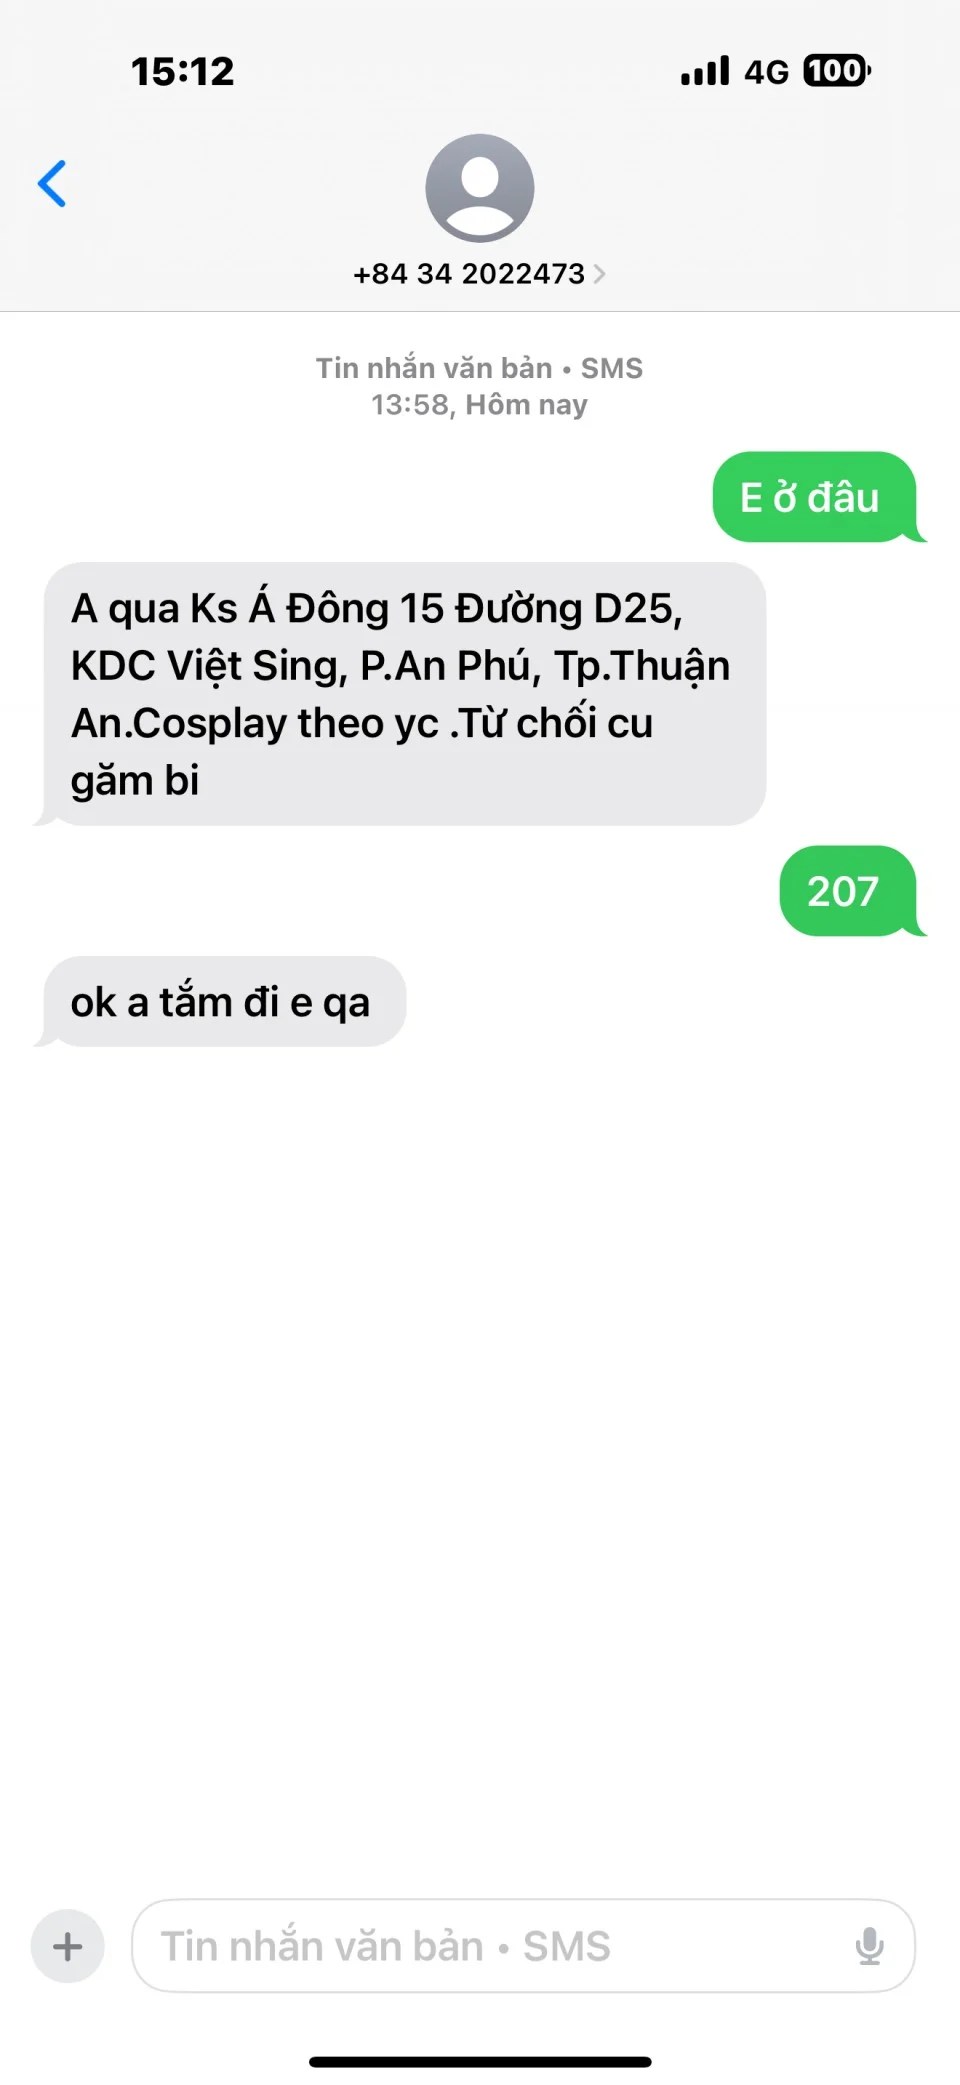Open the plus attachments button
Image resolution: width=960 pixels, height=2085 pixels.
click(68, 1946)
